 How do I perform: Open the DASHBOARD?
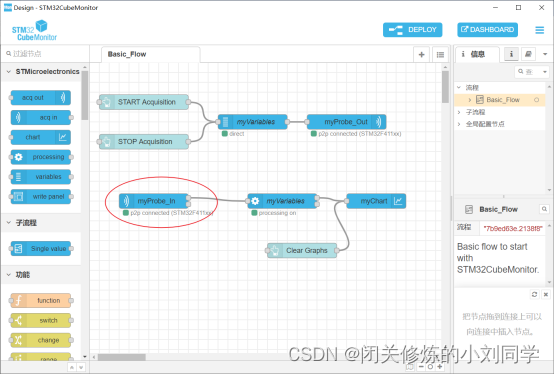[488, 30]
